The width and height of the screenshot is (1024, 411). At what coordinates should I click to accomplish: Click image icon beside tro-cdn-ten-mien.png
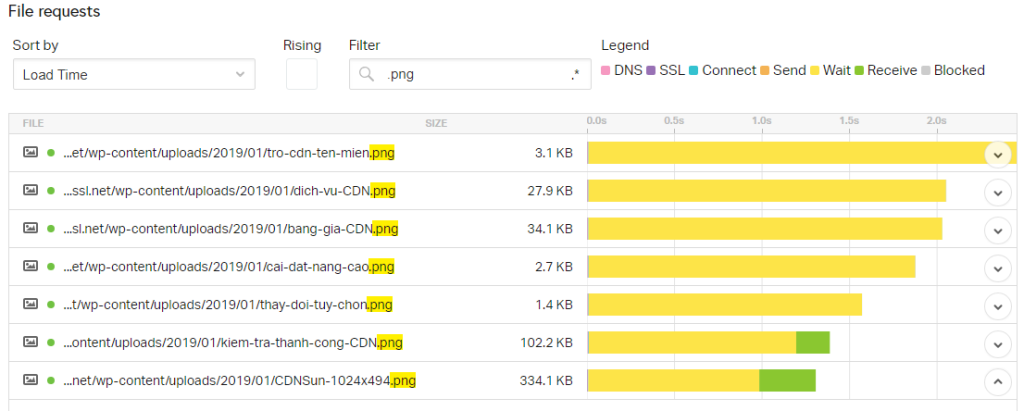point(30,153)
